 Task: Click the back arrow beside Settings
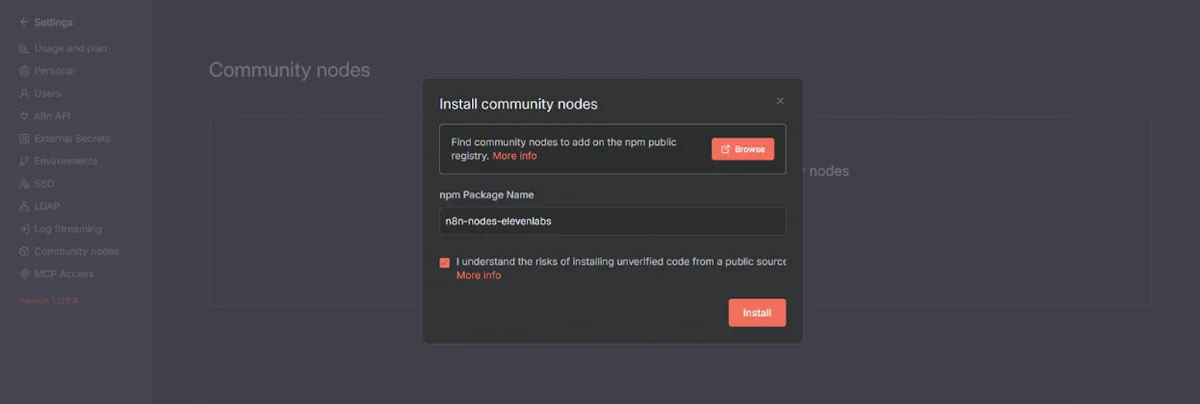[24, 22]
